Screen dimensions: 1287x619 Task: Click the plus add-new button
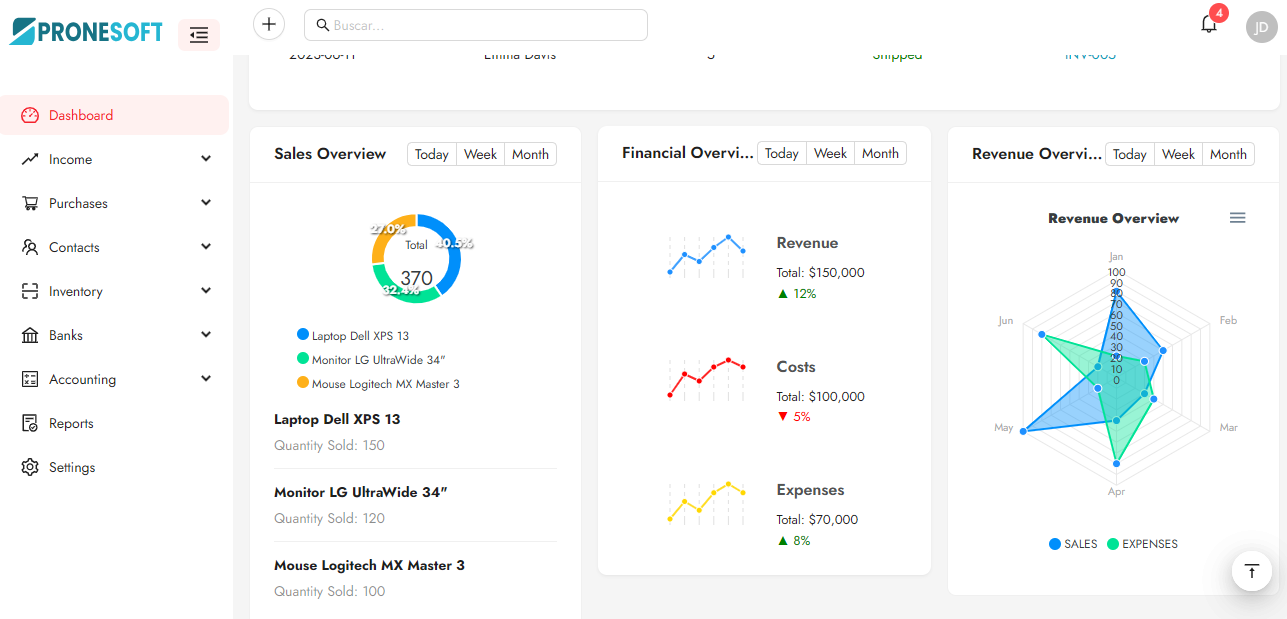pyautogui.click(x=269, y=25)
